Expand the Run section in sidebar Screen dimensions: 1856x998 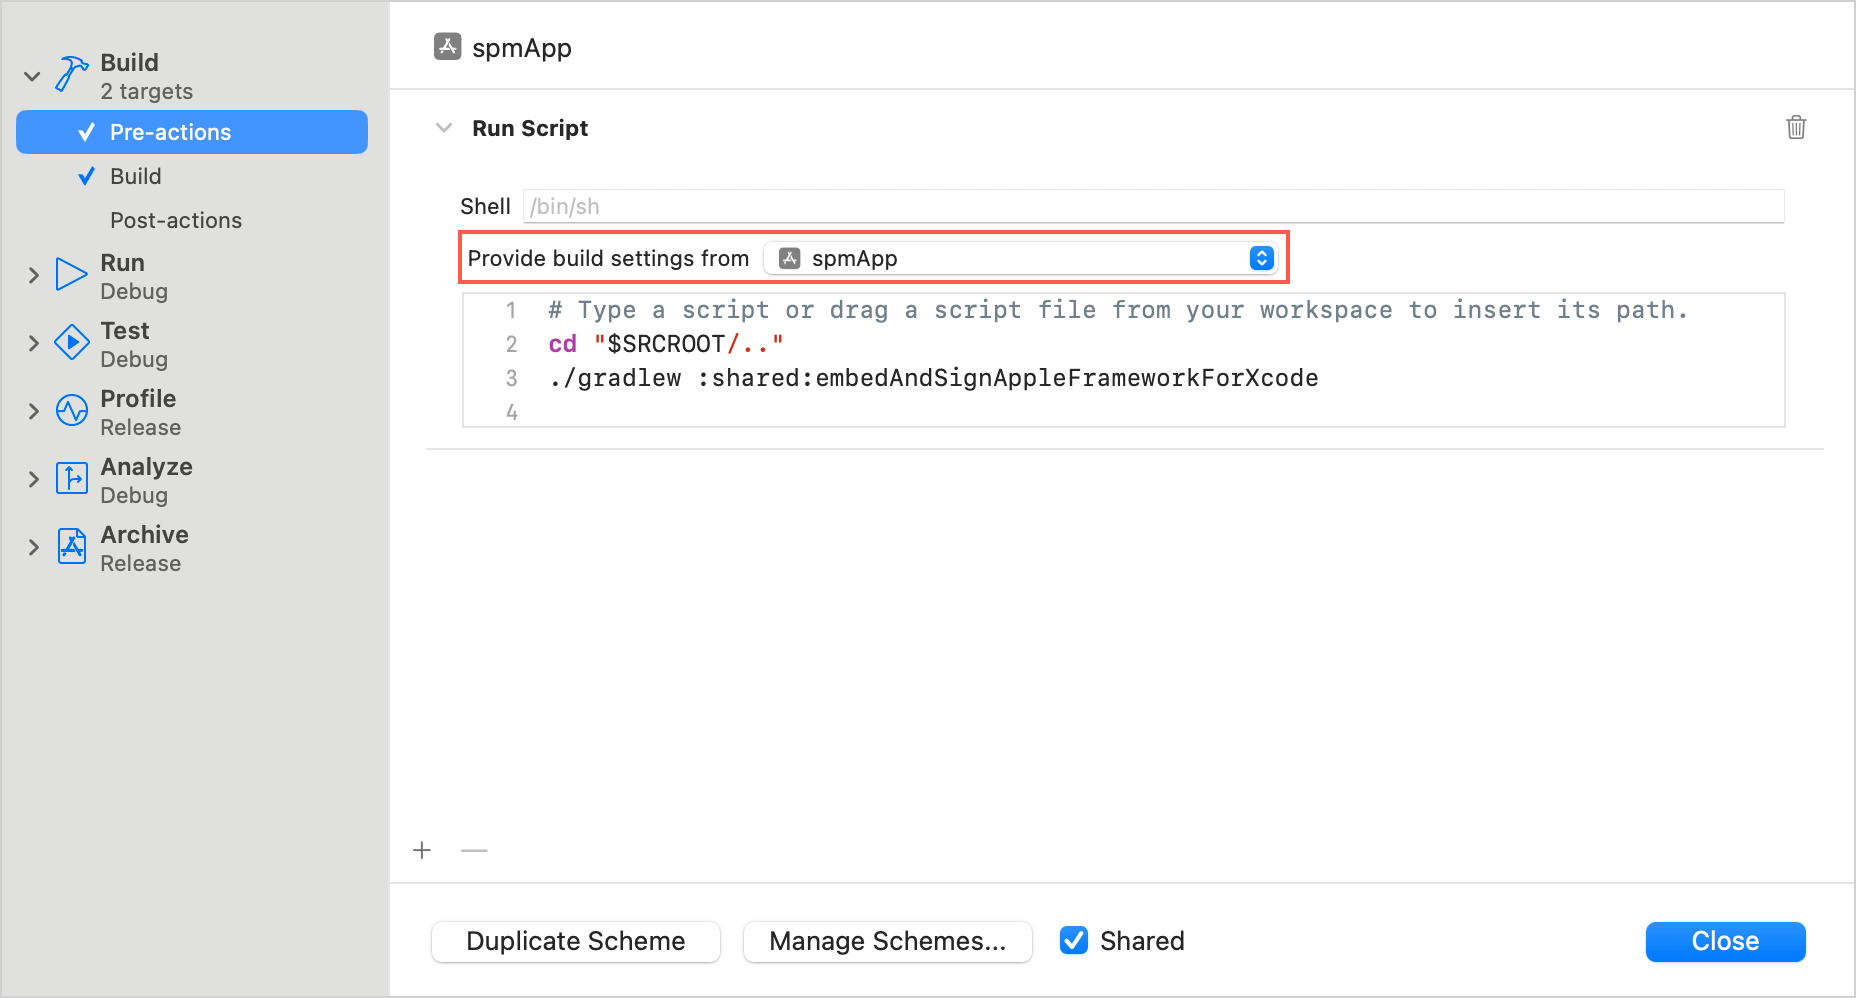(31, 275)
